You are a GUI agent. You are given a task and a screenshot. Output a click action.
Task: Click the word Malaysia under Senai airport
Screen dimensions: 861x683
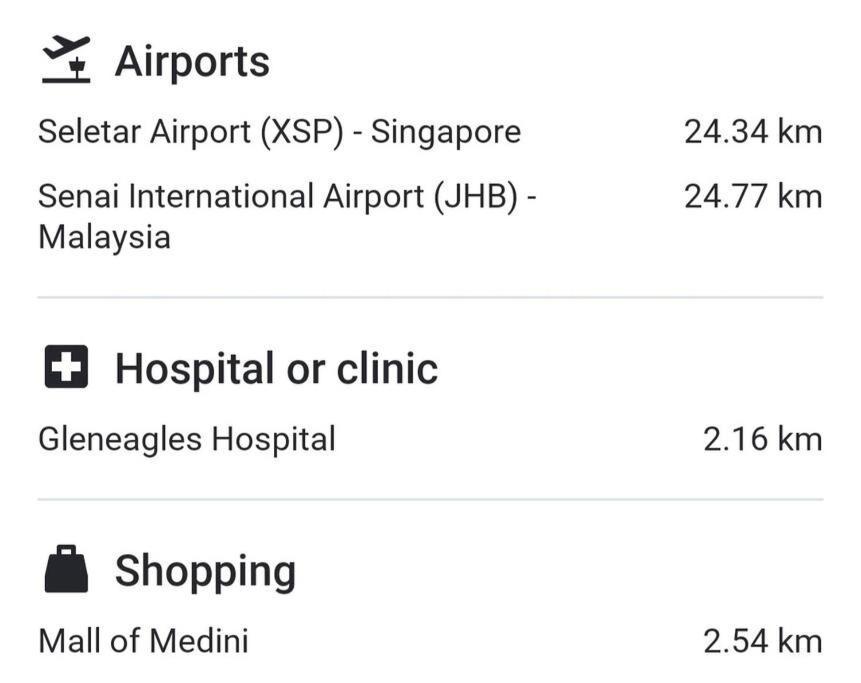(x=104, y=238)
